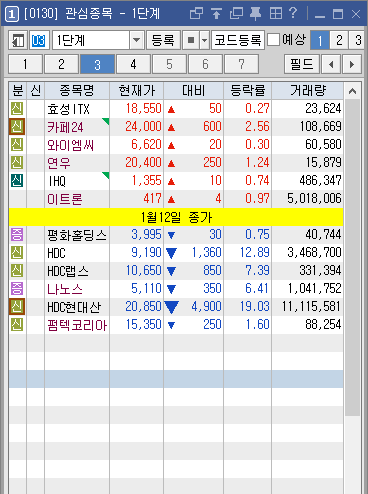The height and width of the screenshot is (494, 368).
Task: Sort by the 현재가 column header
Action: [137, 91]
